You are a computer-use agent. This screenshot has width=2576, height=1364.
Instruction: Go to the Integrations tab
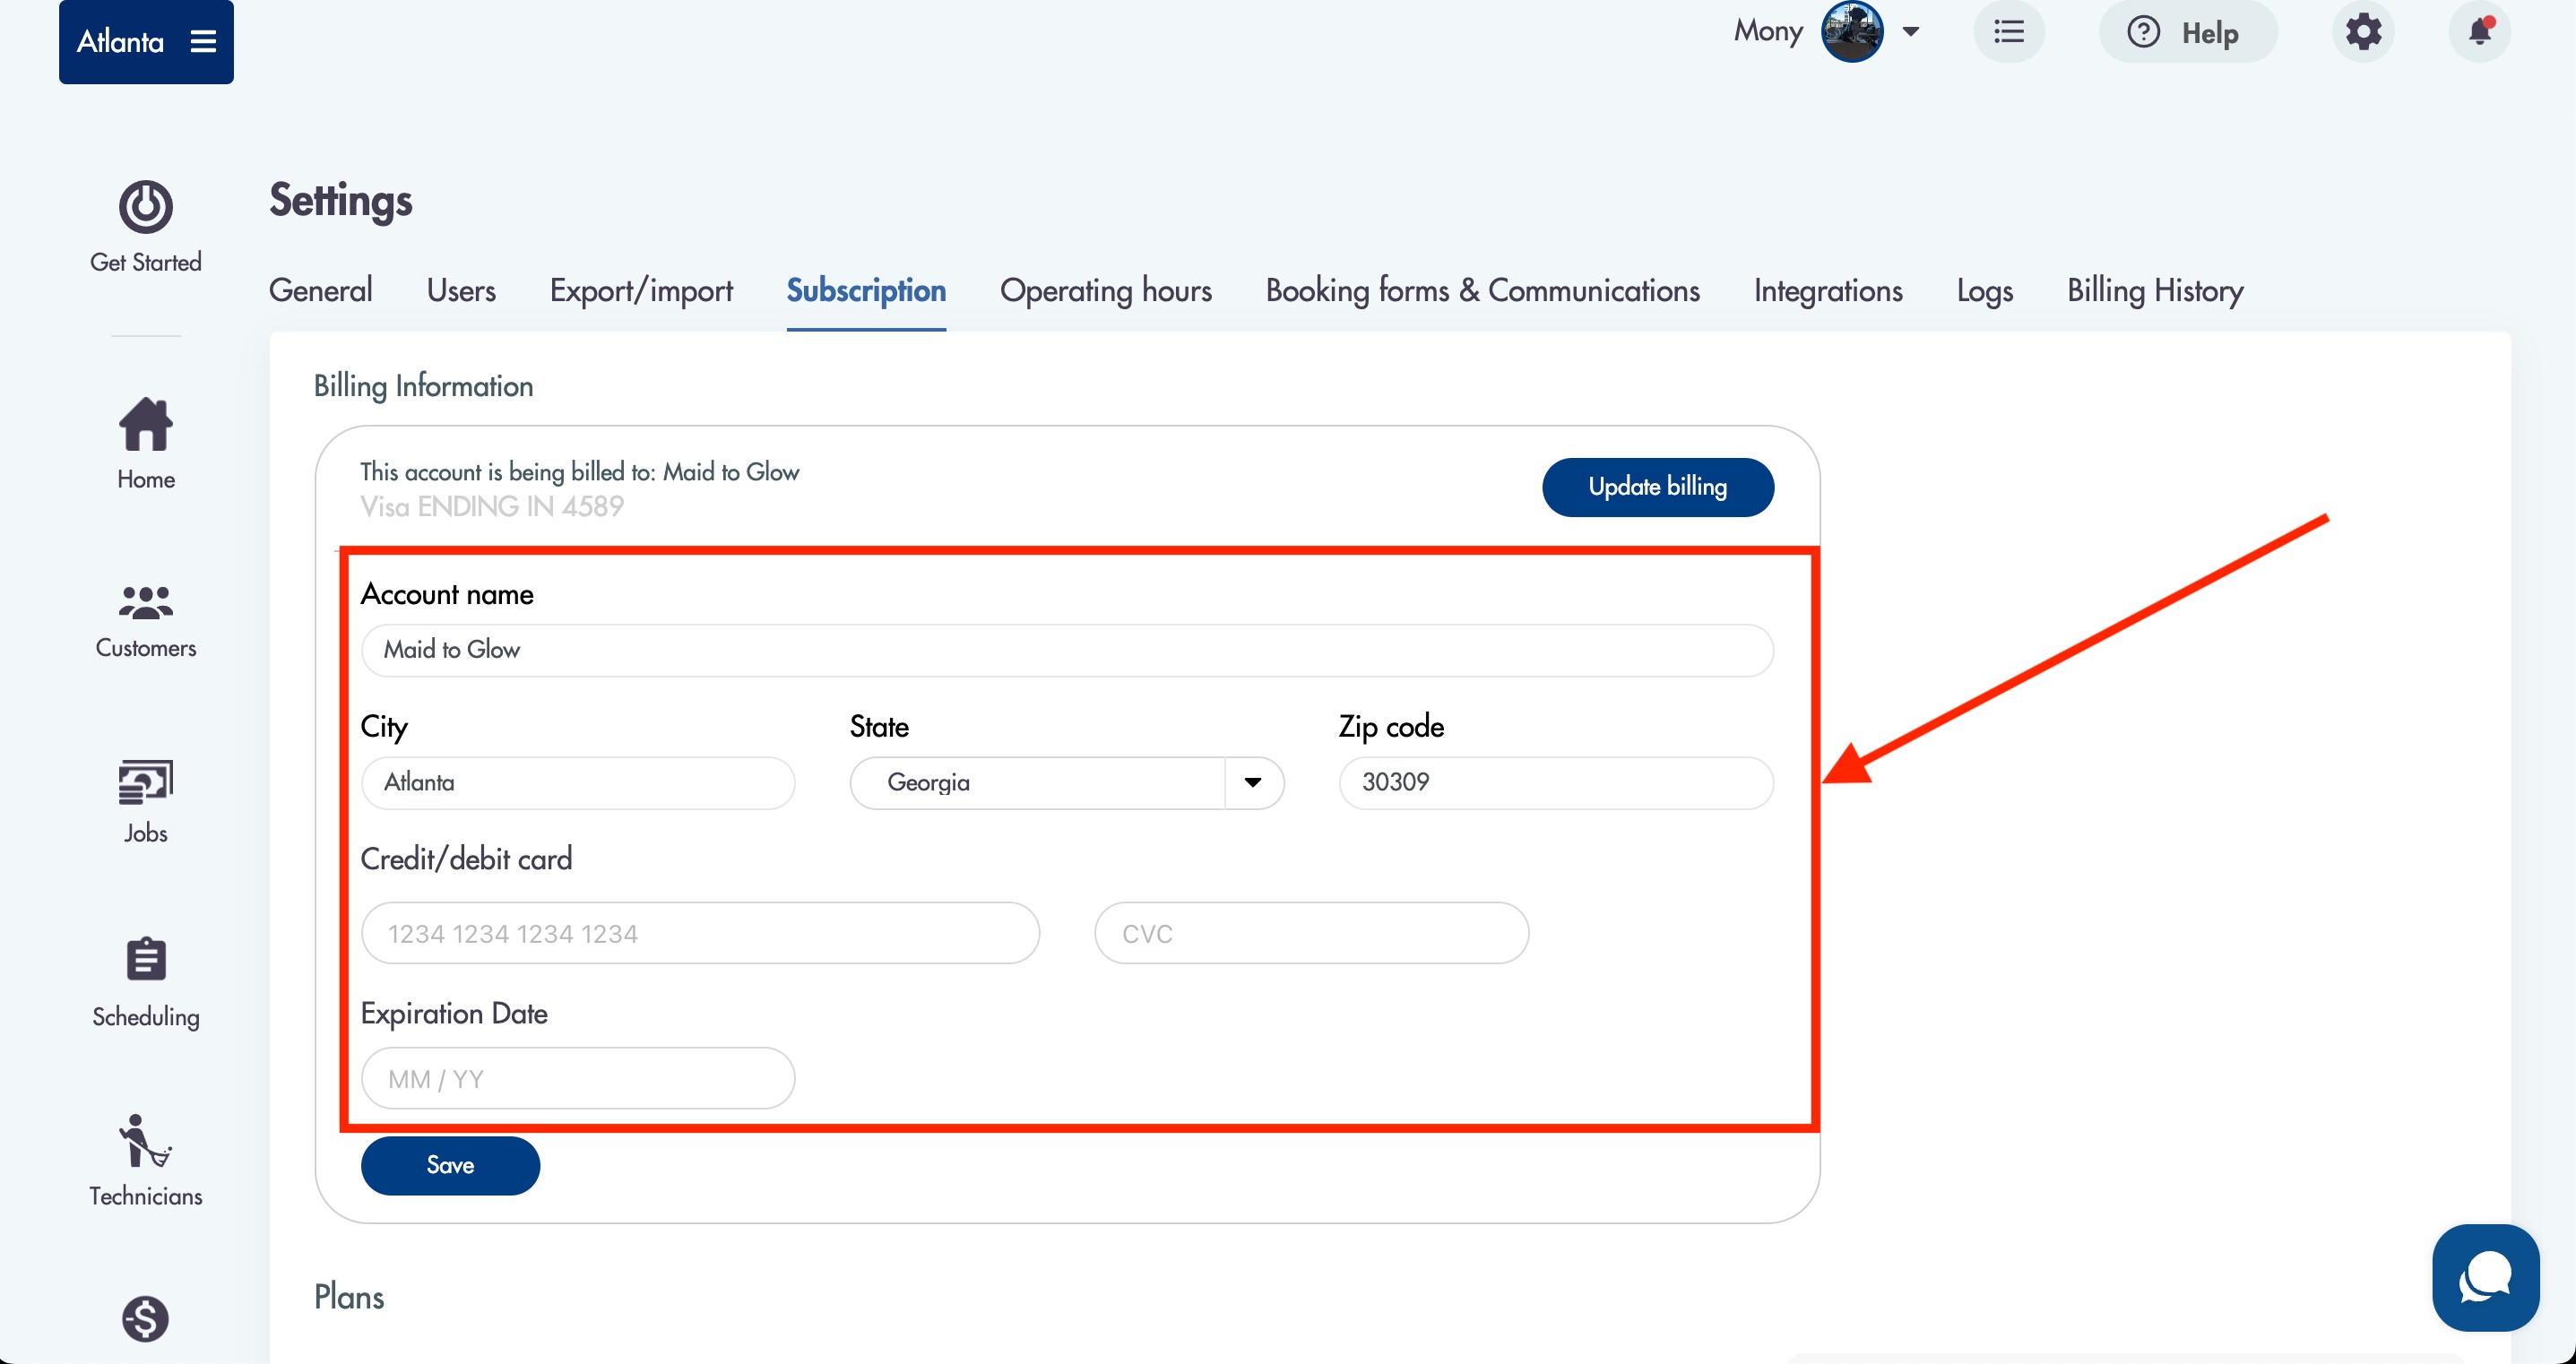coord(1828,290)
